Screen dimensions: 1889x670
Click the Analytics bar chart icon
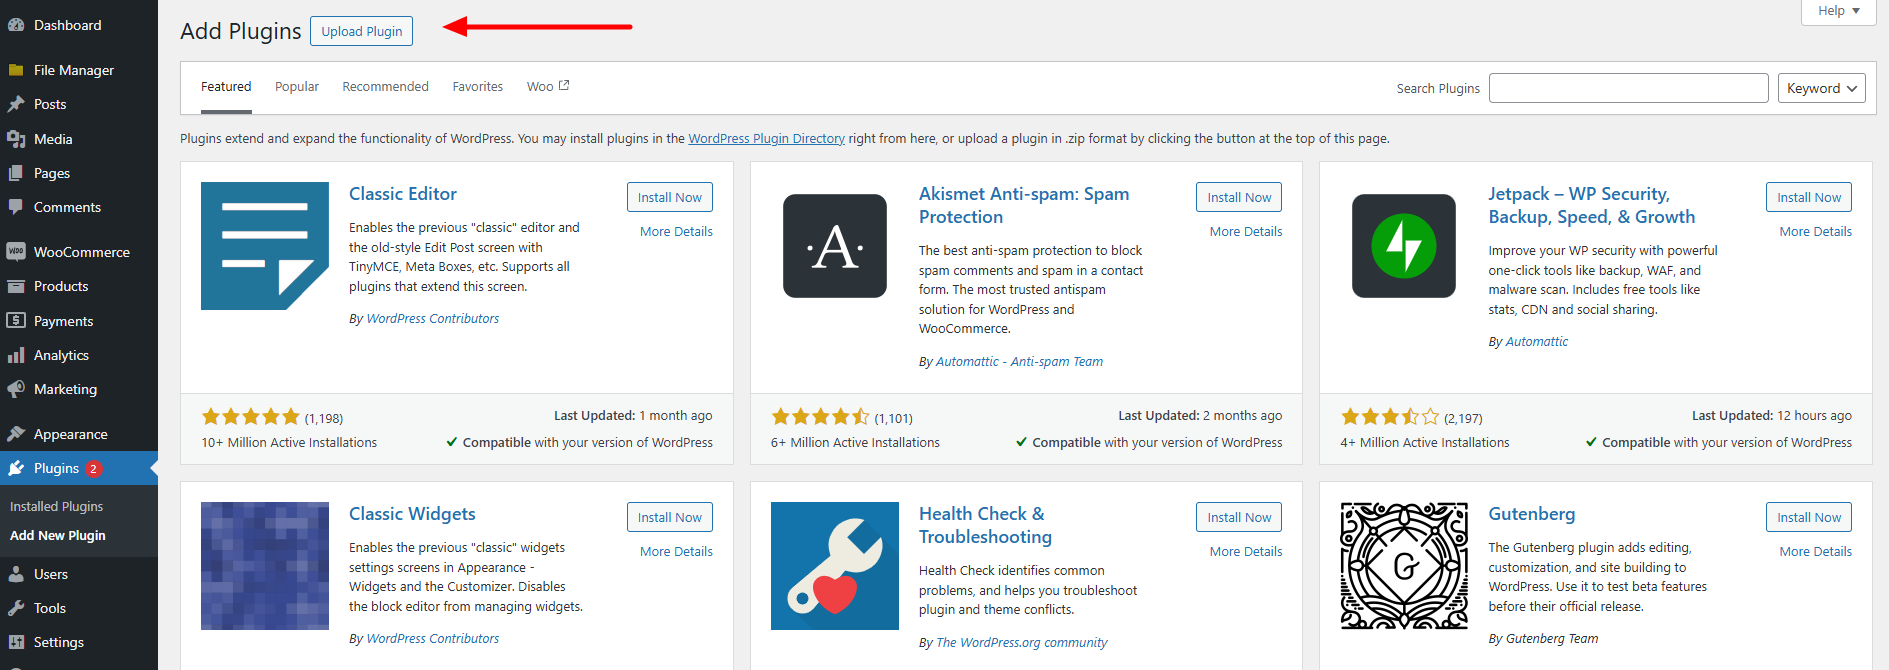pos(16,355)
